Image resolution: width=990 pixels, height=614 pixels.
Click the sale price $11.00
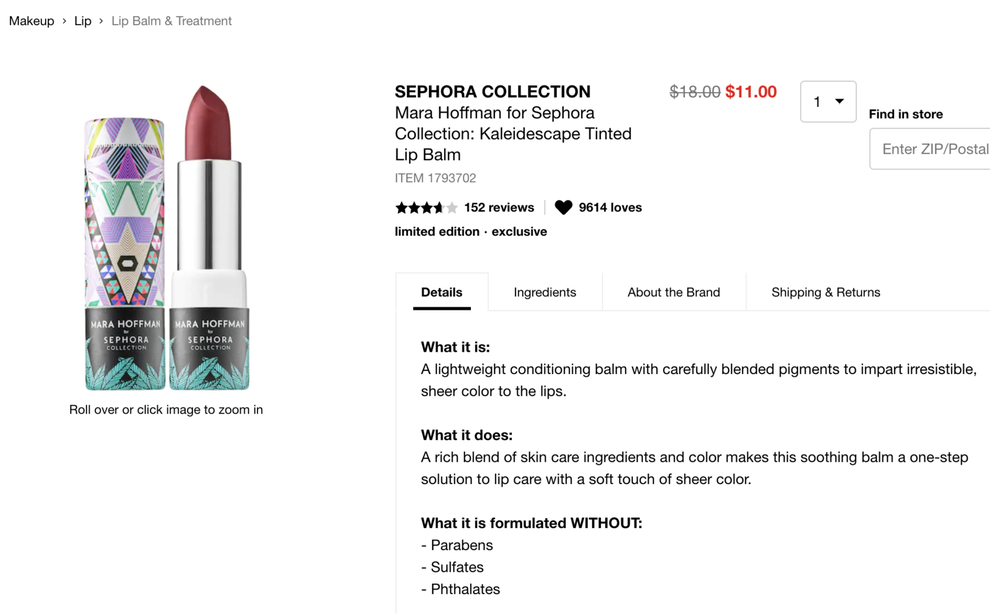pos(751,90)
